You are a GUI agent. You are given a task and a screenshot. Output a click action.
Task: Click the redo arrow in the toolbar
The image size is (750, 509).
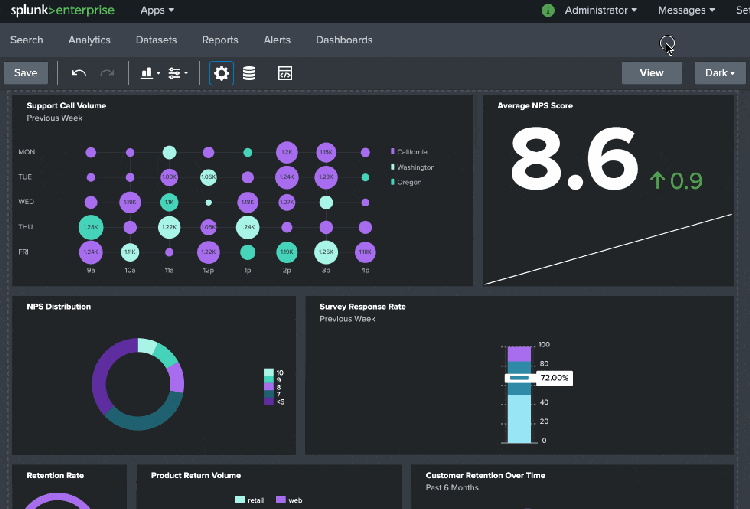(107, 73)
